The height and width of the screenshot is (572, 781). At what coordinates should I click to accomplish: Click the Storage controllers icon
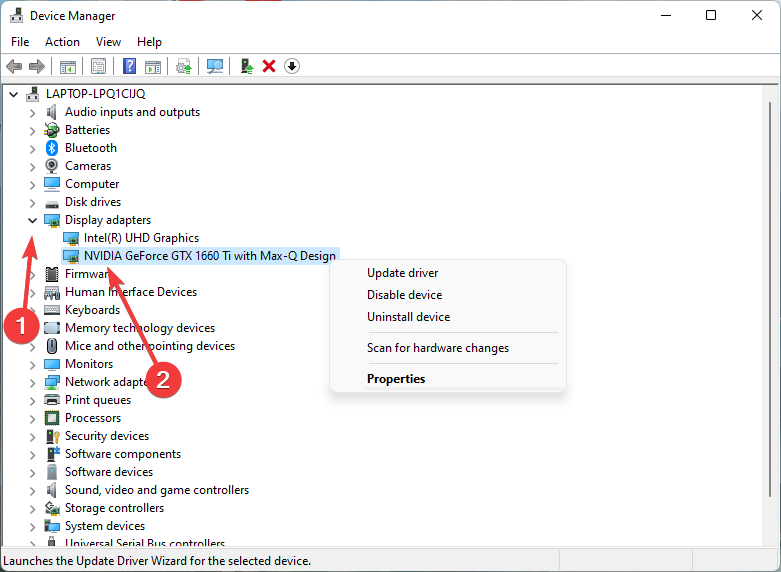pos(52,508)
